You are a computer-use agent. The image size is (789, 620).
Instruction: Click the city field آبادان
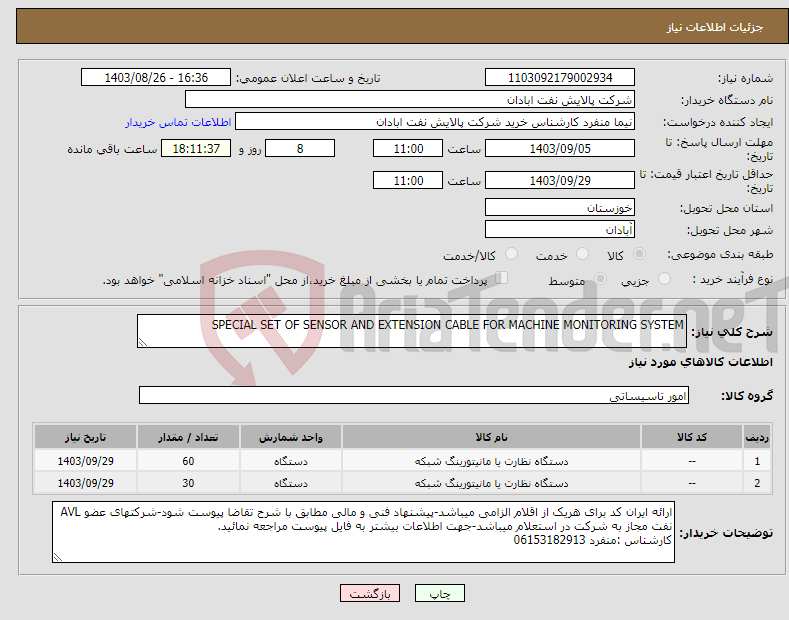click(560, 229)
